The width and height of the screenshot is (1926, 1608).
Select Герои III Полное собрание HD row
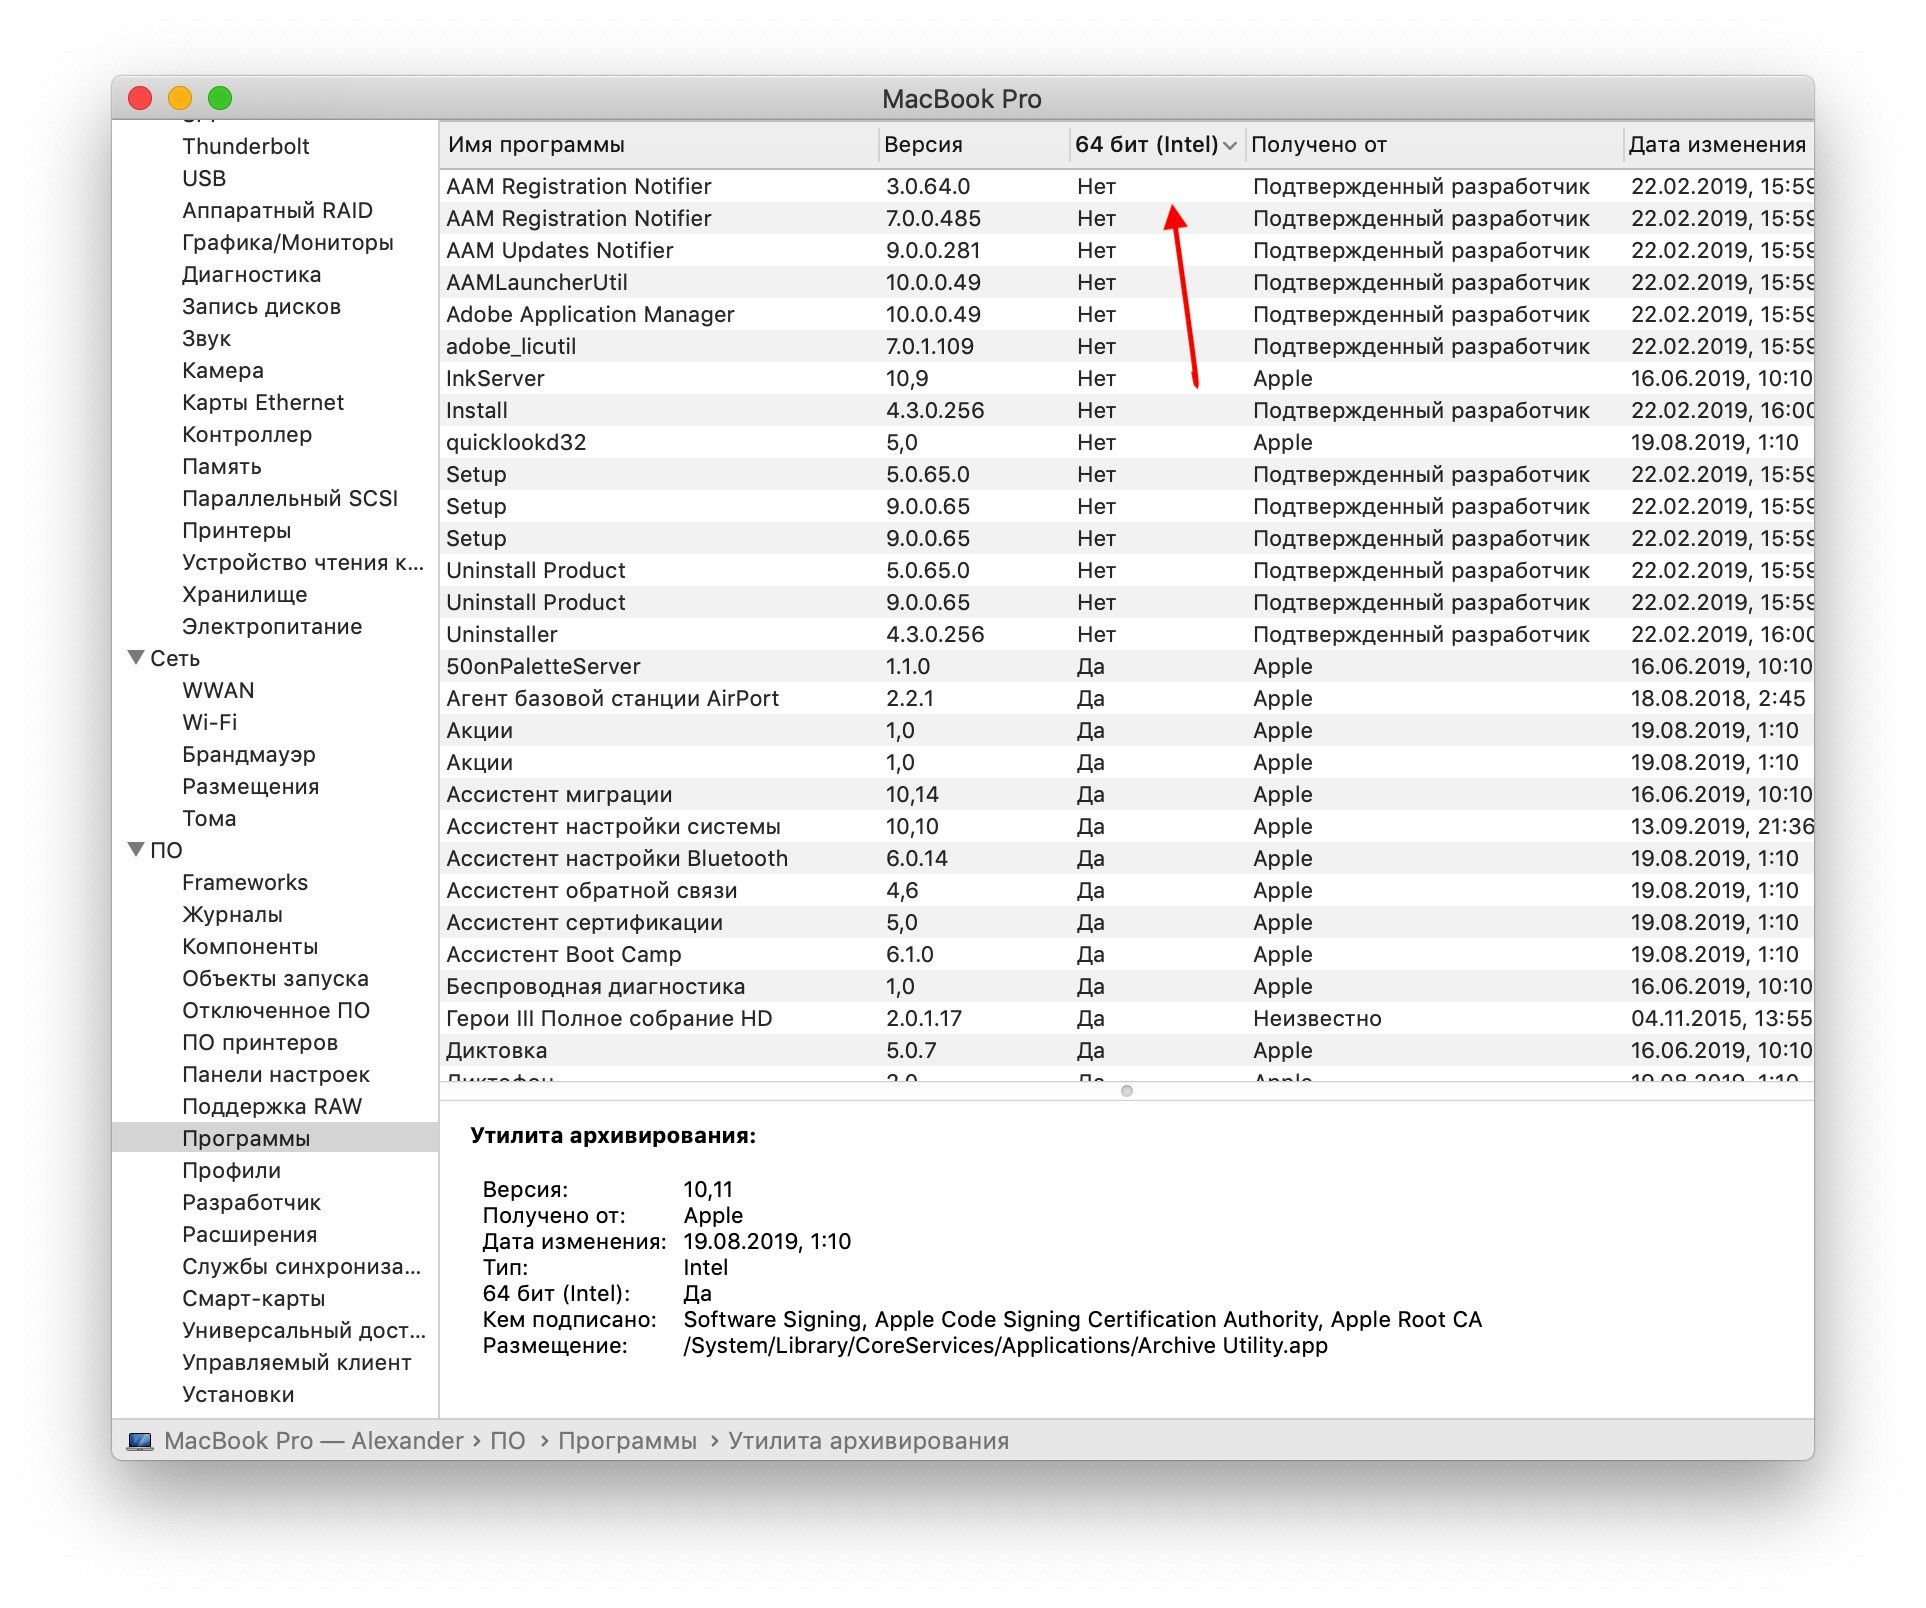coord(1126,1018)
